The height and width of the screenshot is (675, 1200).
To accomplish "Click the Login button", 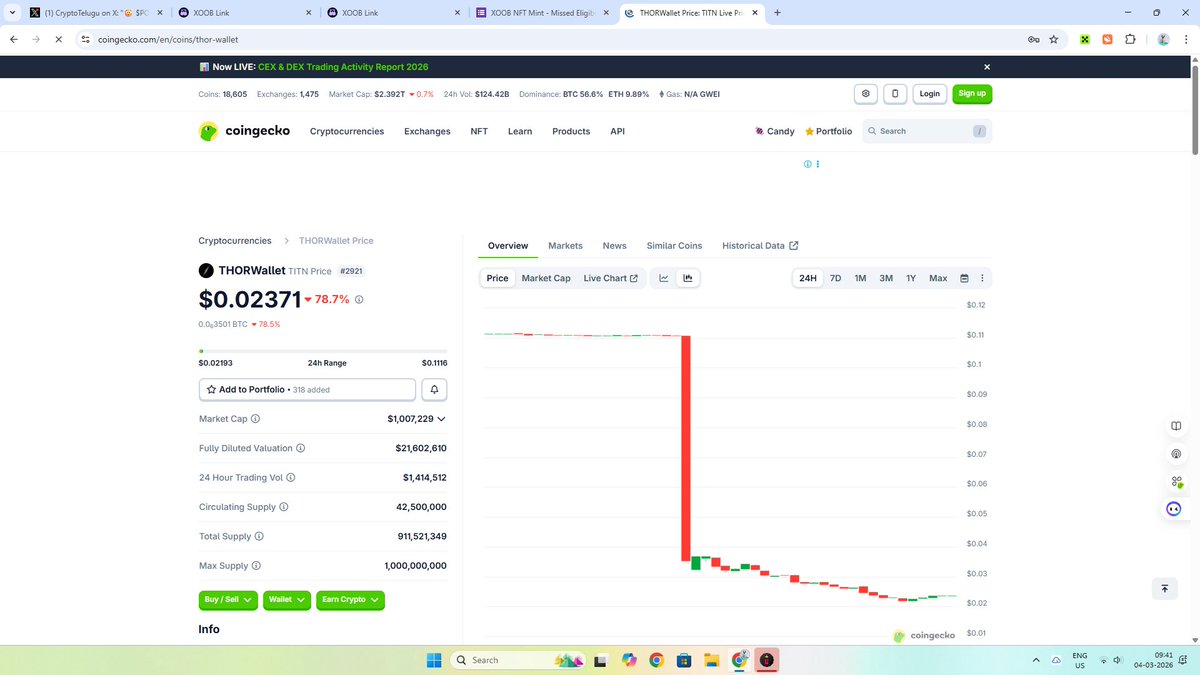I will point(930,94).
